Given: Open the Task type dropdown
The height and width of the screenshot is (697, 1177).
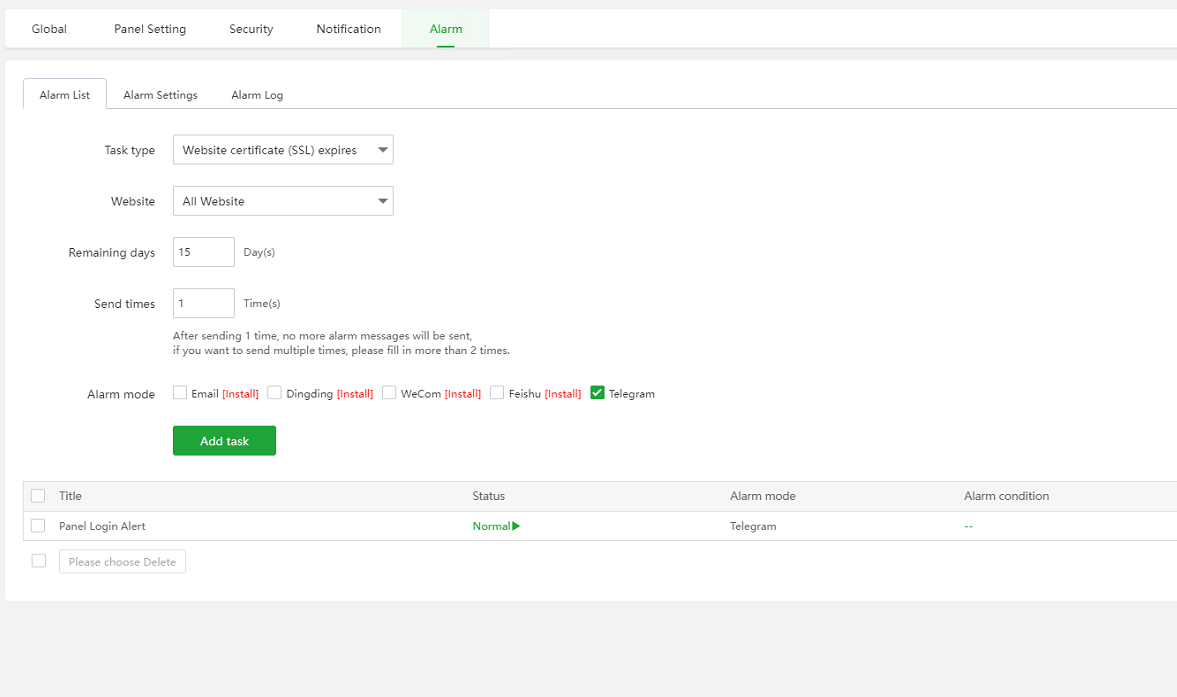Looking at the screenshot, I should point(283,150).
